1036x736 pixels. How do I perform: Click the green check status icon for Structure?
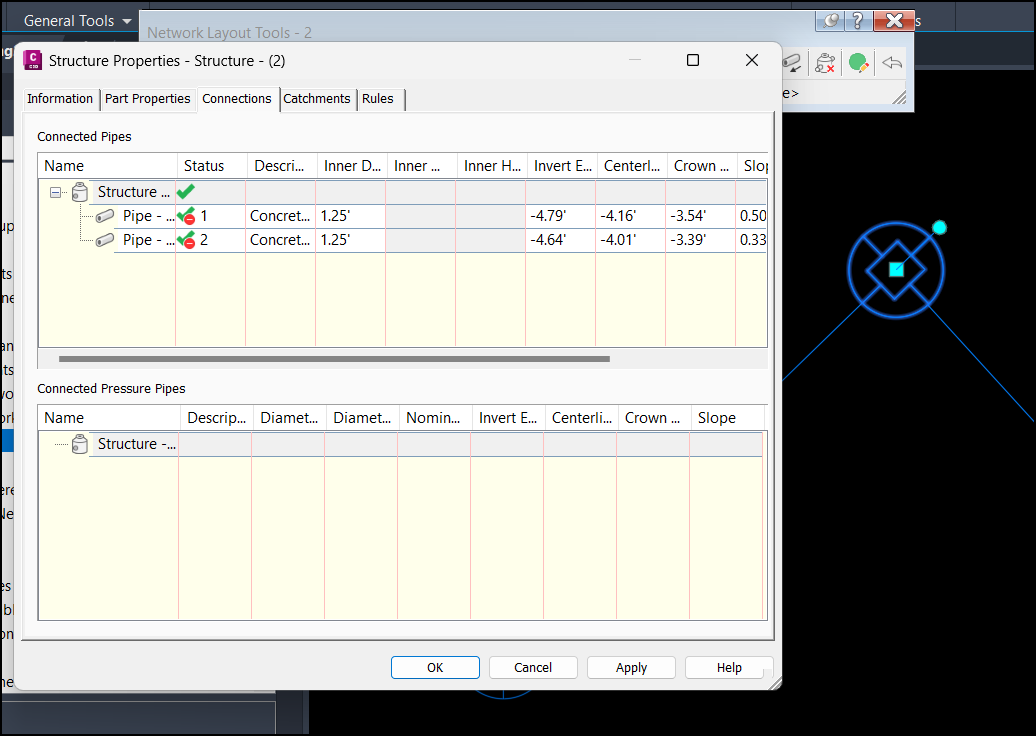click(185, 190)
